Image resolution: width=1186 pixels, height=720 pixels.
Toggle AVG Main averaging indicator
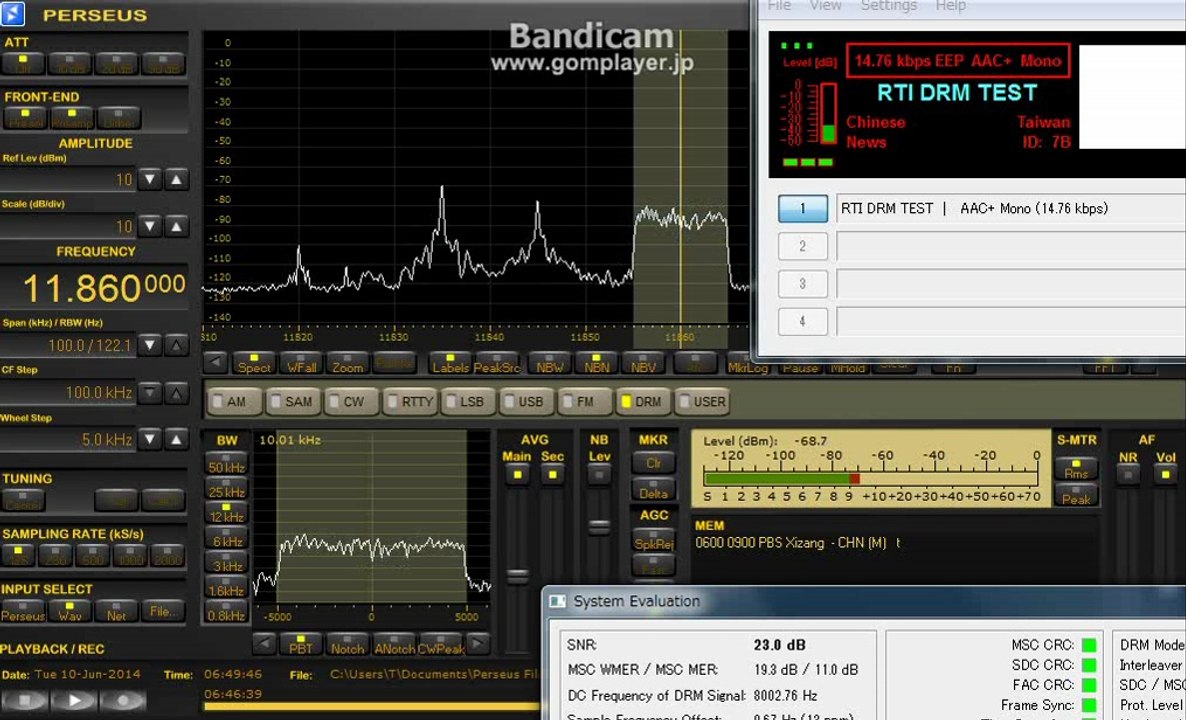pos(518,475)
